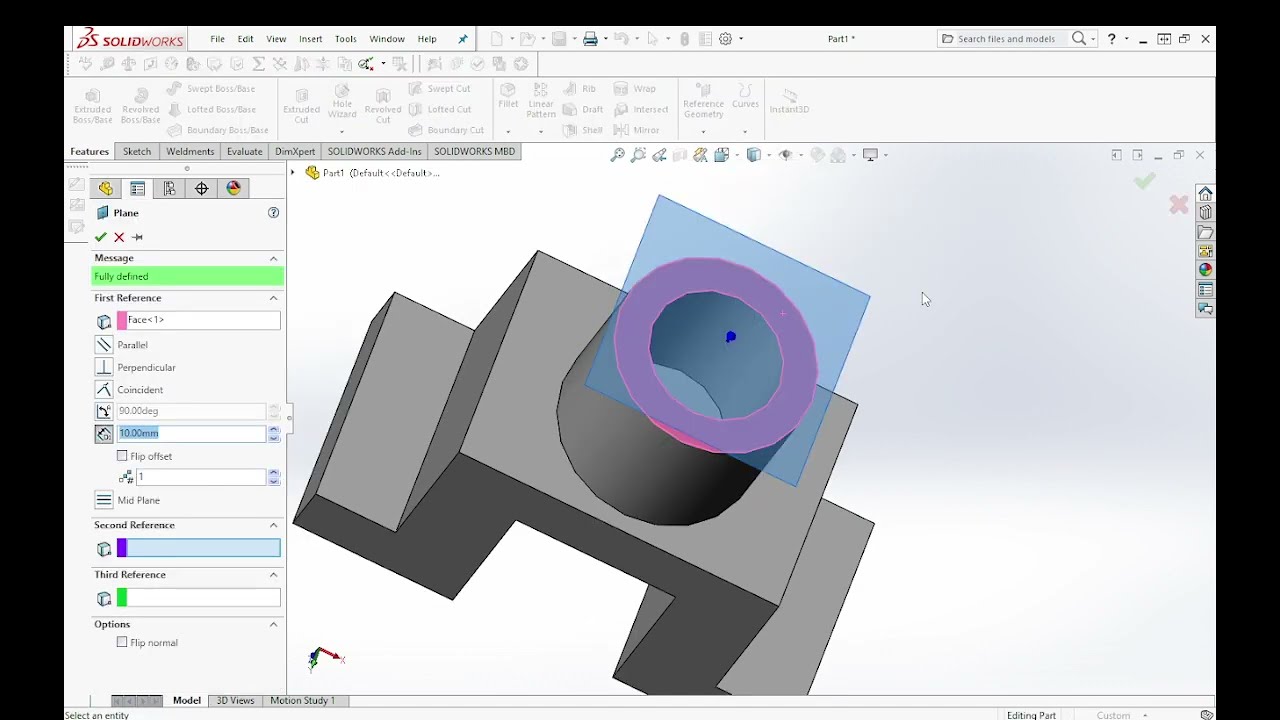Click Zoom to Fit in view toolbar

click(618, 155)
